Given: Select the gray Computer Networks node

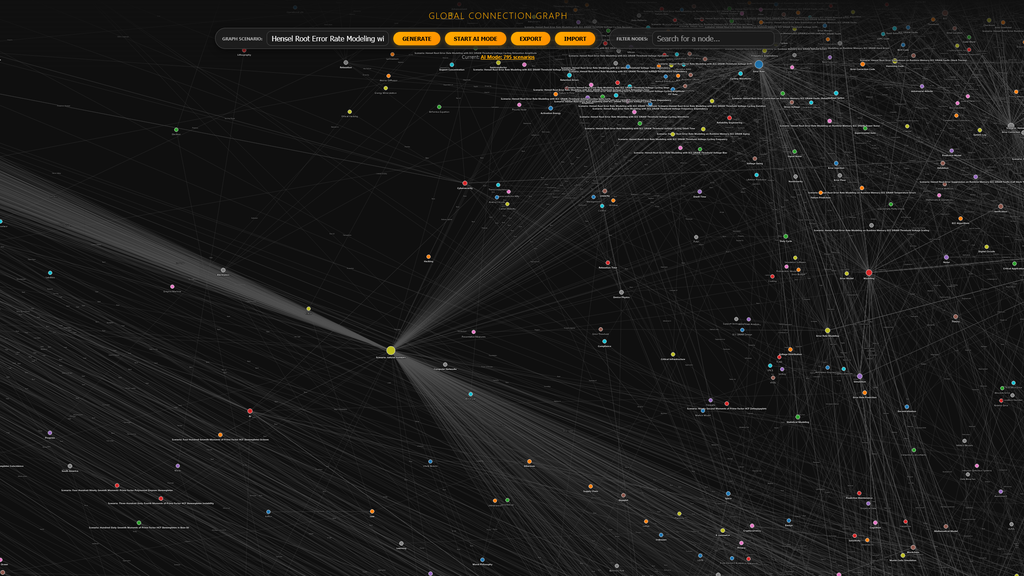Looking at the screenshot, I should [x=445, y=364].
